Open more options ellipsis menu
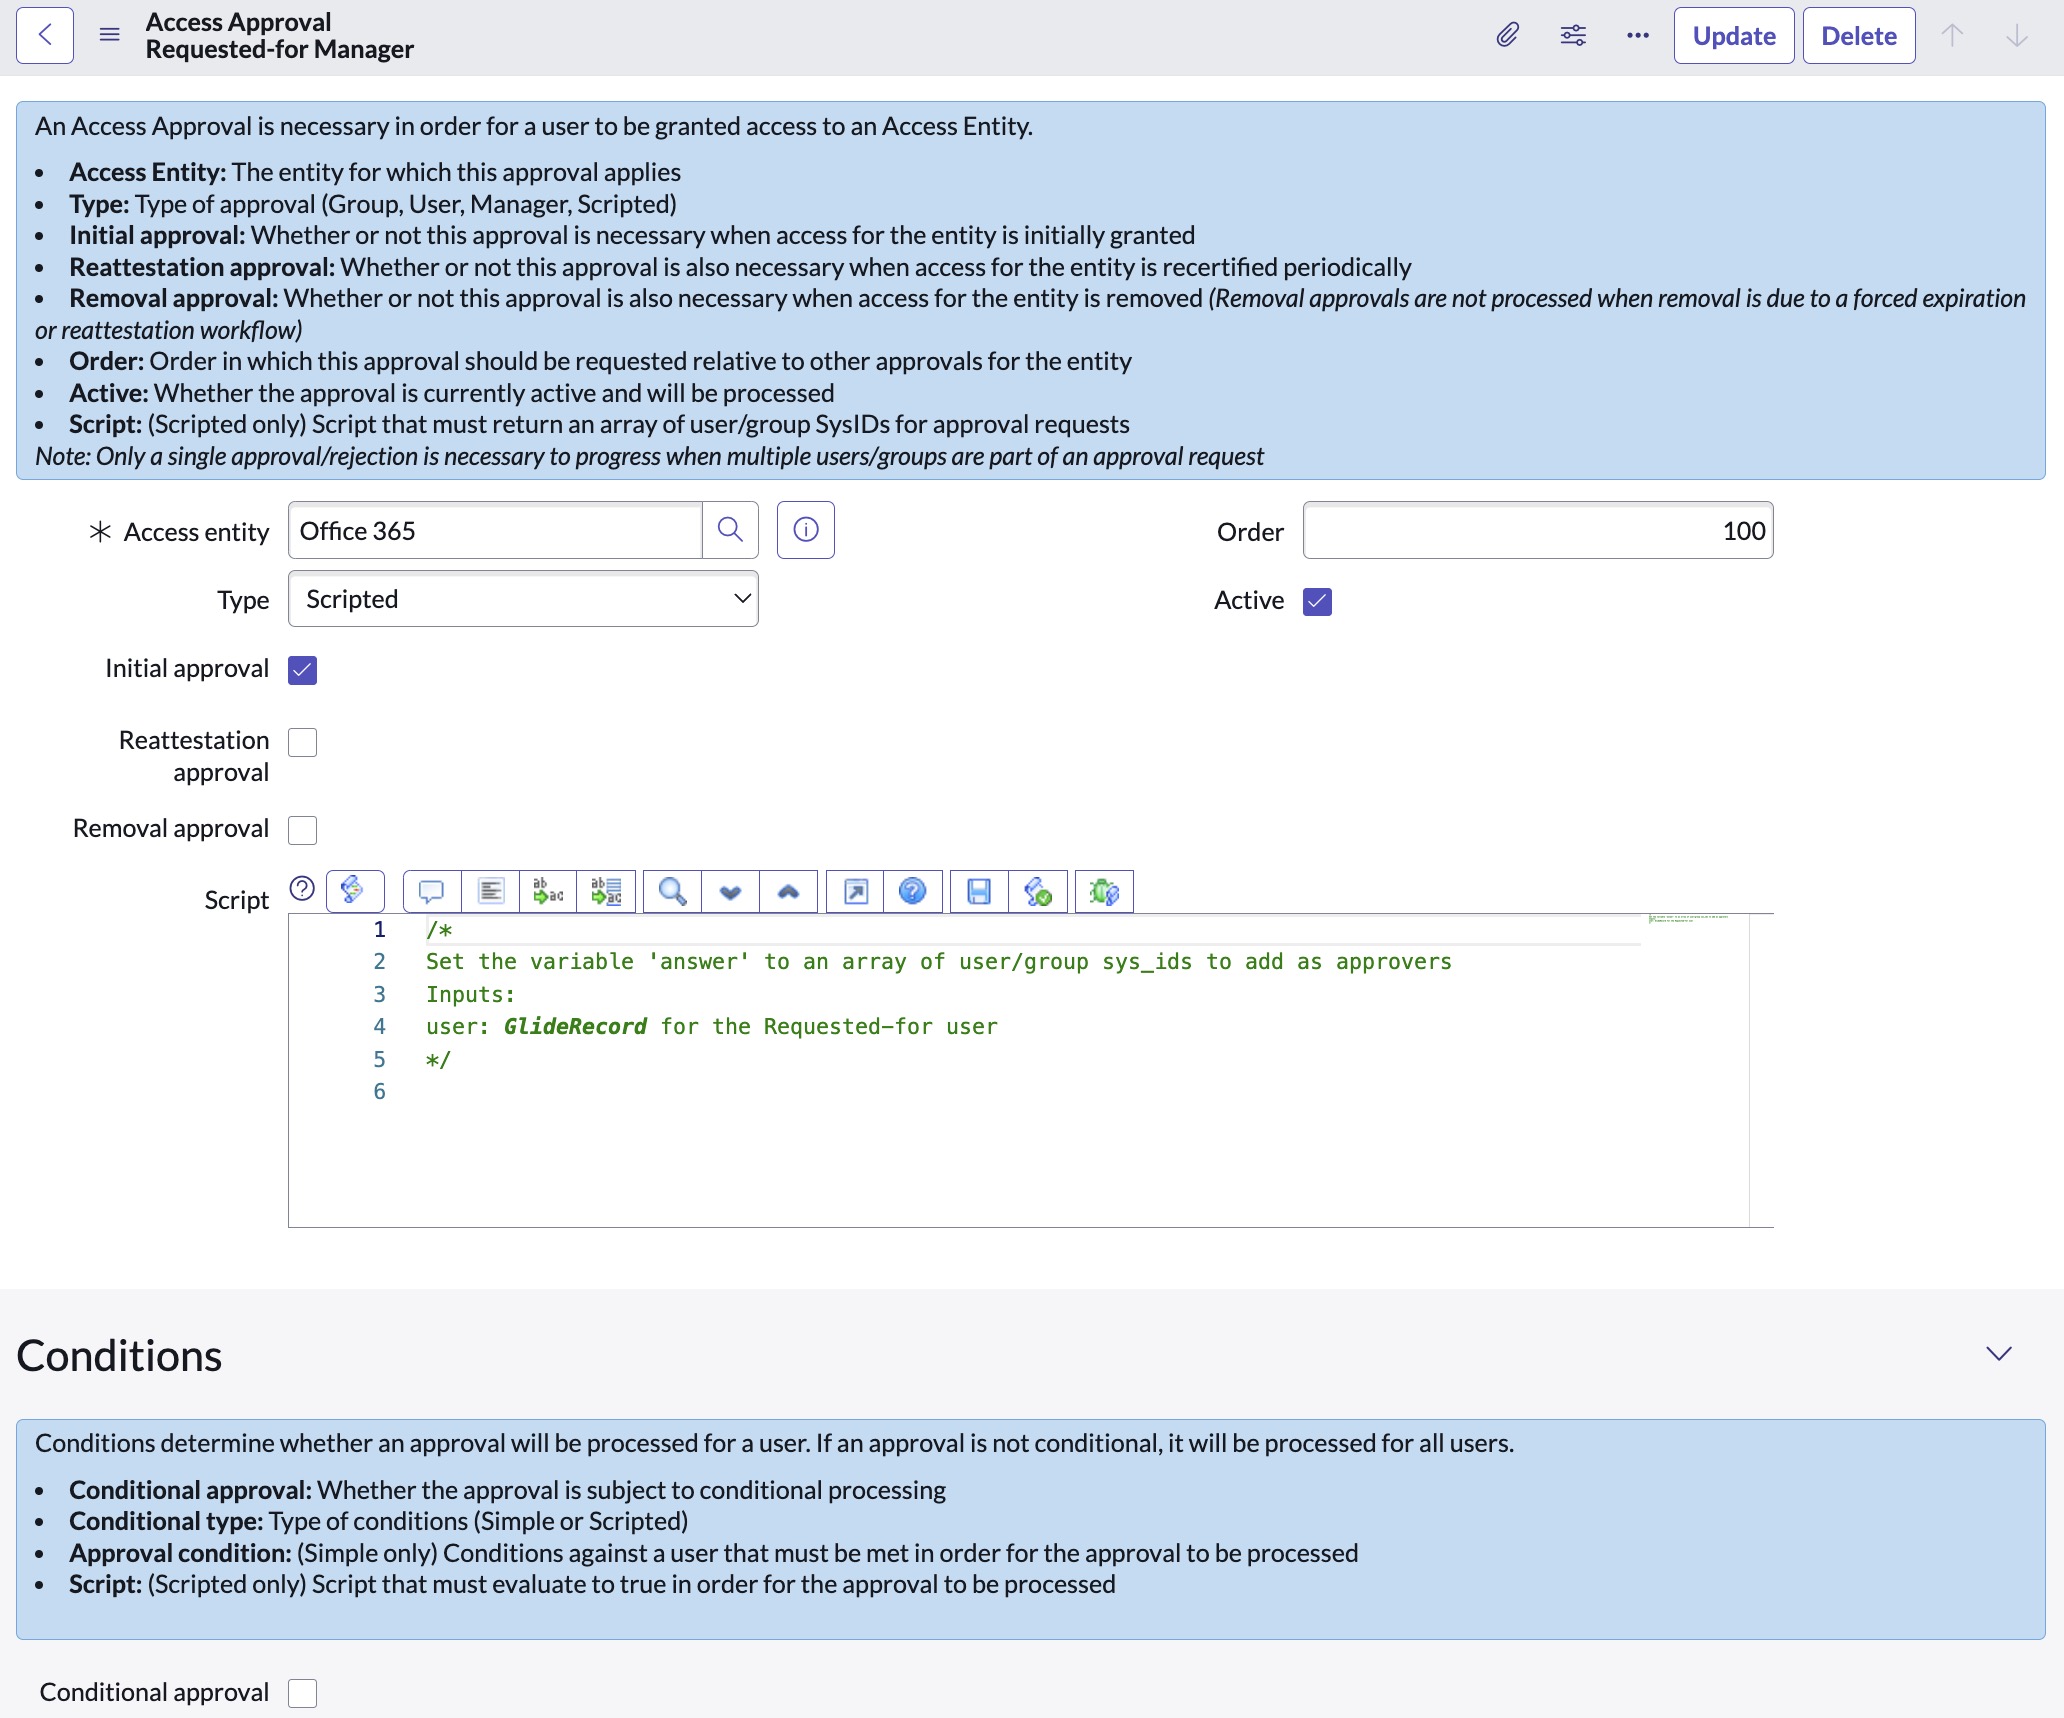The width and height of the screenshot is (2064, 1718). [x=1638, y=35]
